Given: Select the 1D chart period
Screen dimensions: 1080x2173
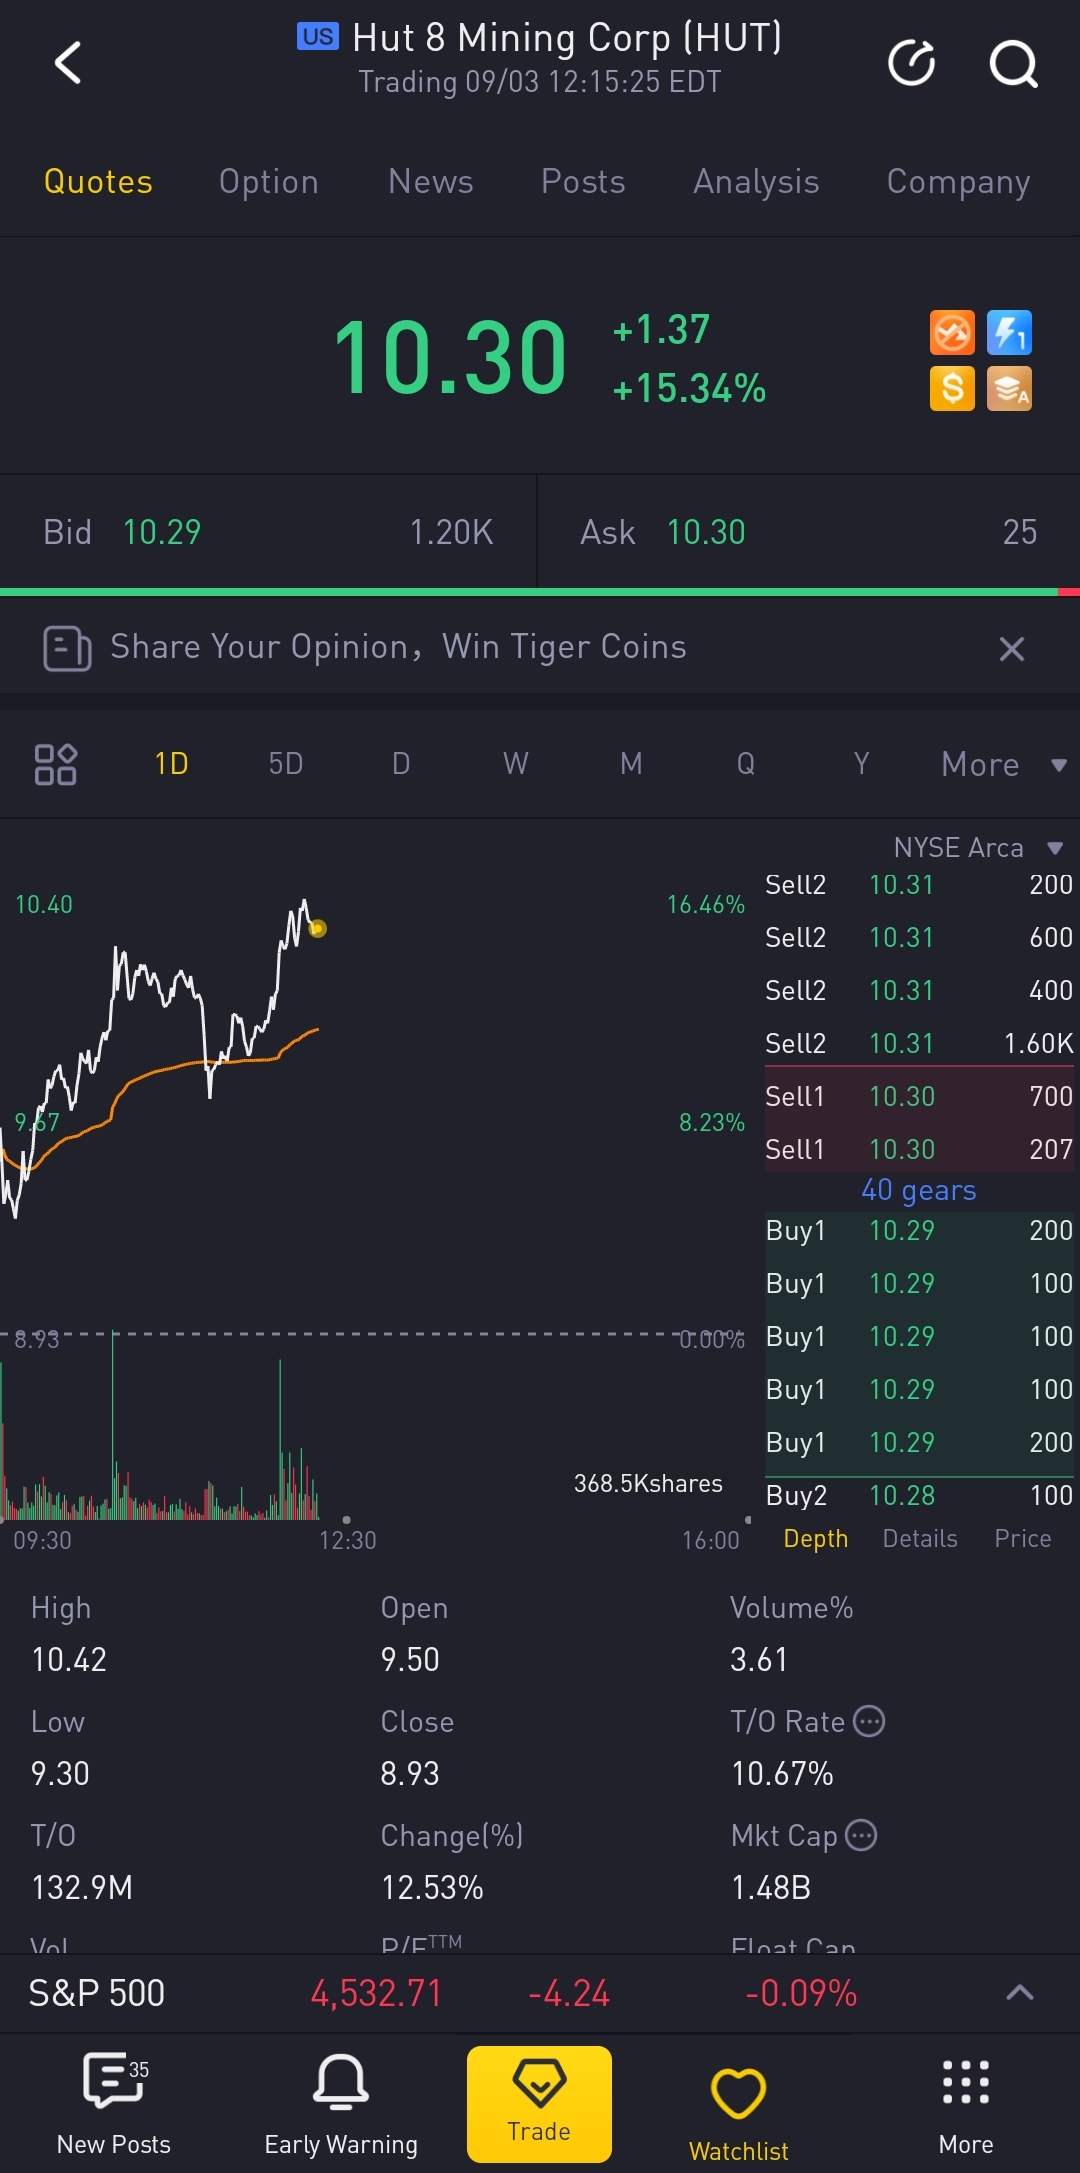Looking at the screenshot, I should (172, 765).
